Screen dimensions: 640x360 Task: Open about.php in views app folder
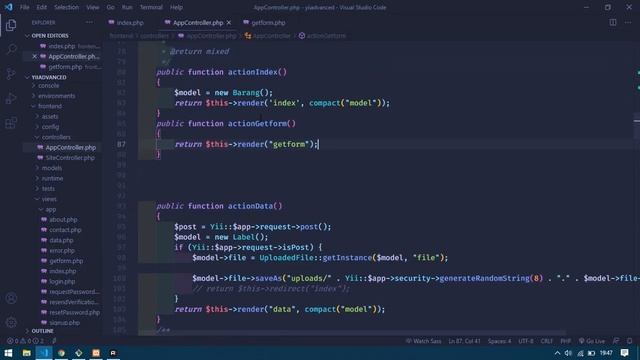[x=63, y=220]
